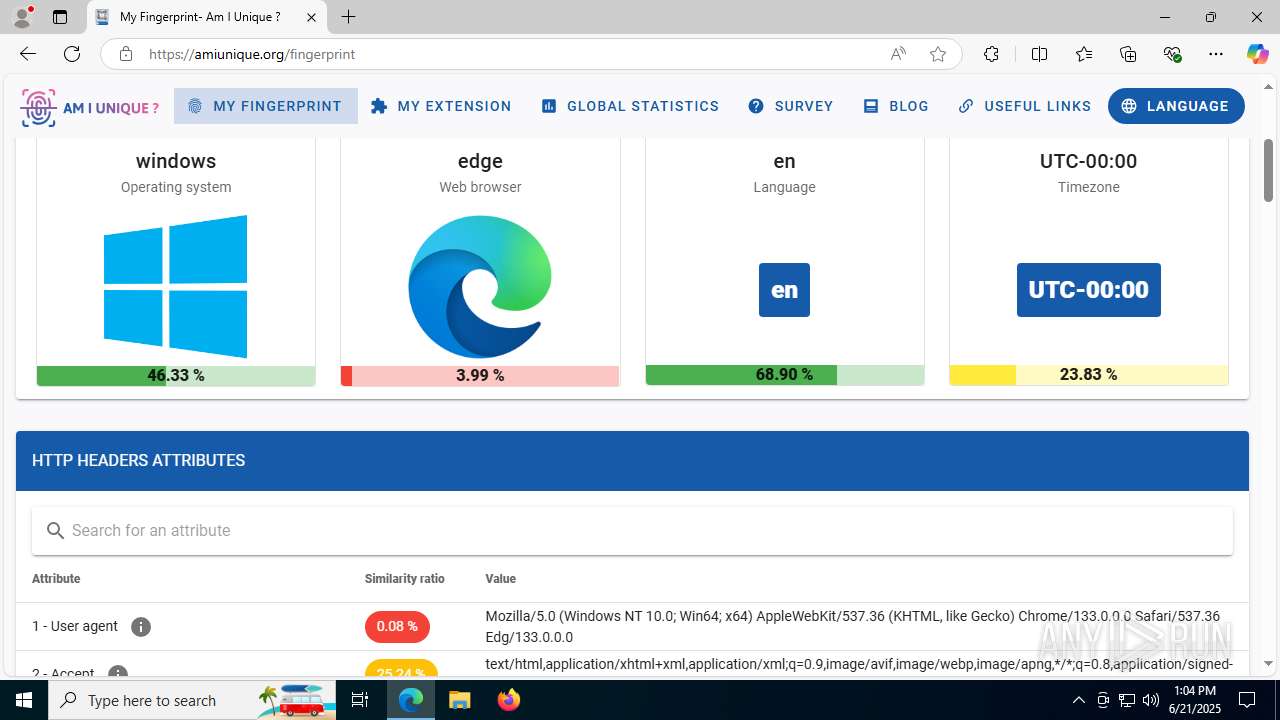The height and width of the screenshot is (720, 1280).
Task: Click the Edge web browser logo
Action: tap(480, 286)
